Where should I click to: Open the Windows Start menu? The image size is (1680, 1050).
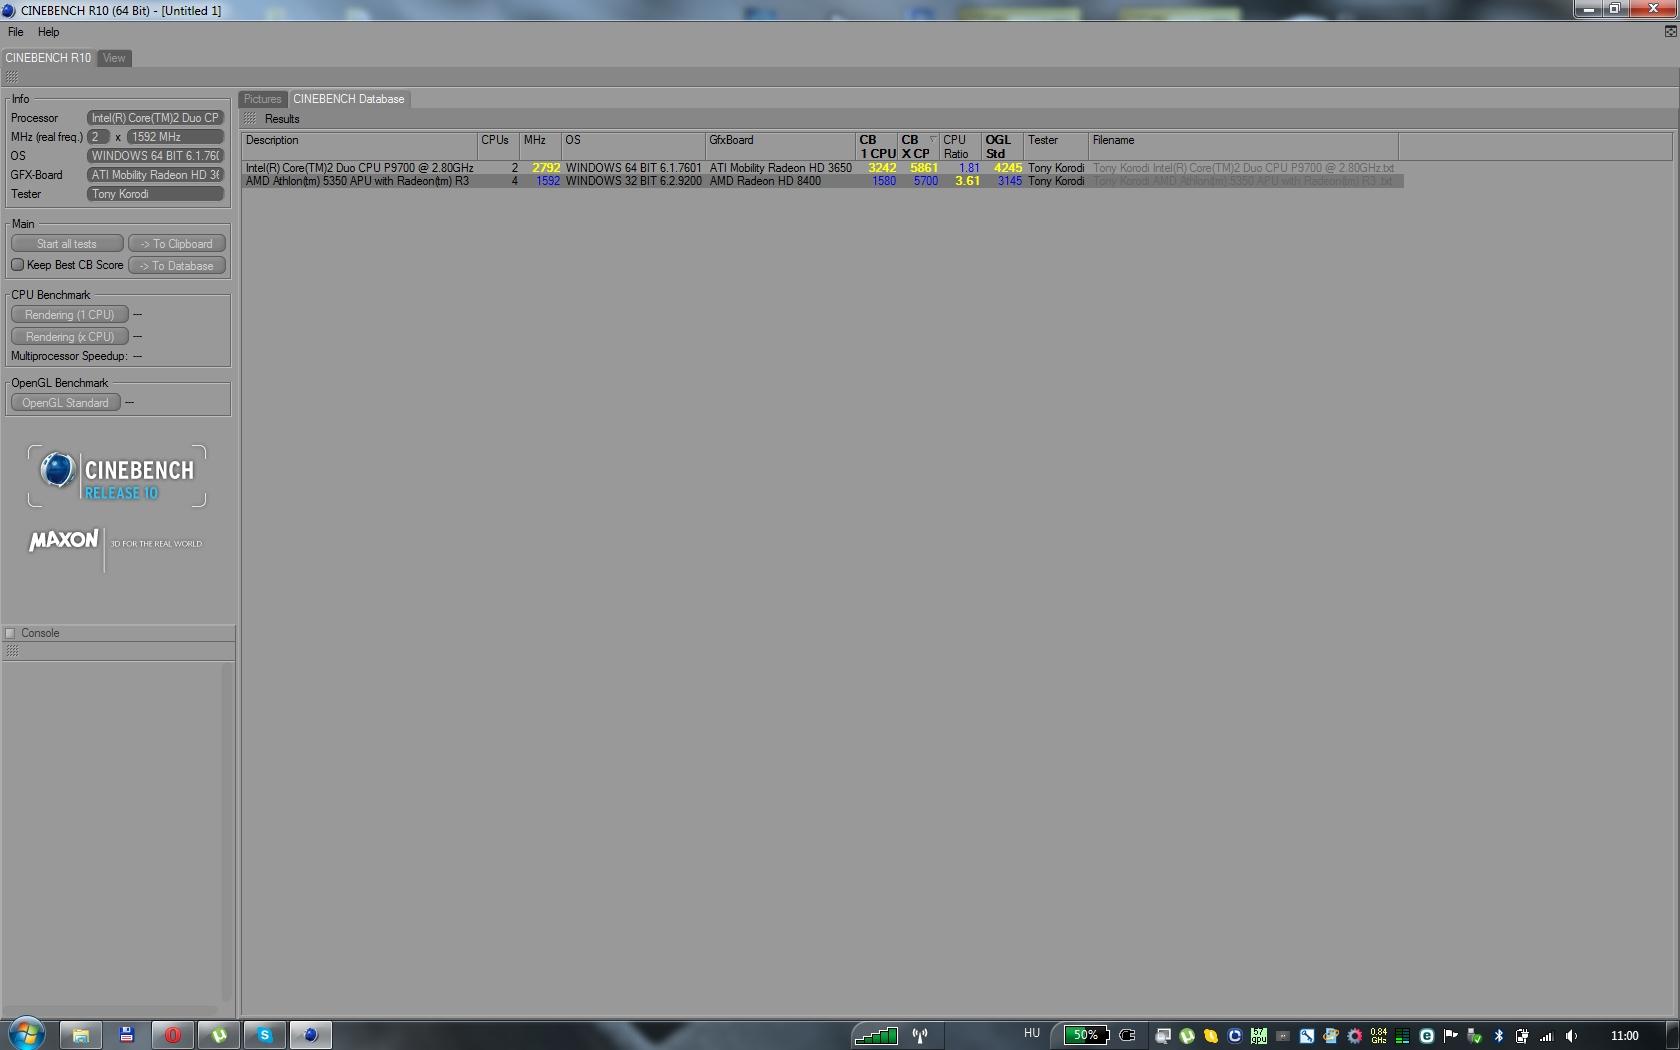[x=26, y=1034]
